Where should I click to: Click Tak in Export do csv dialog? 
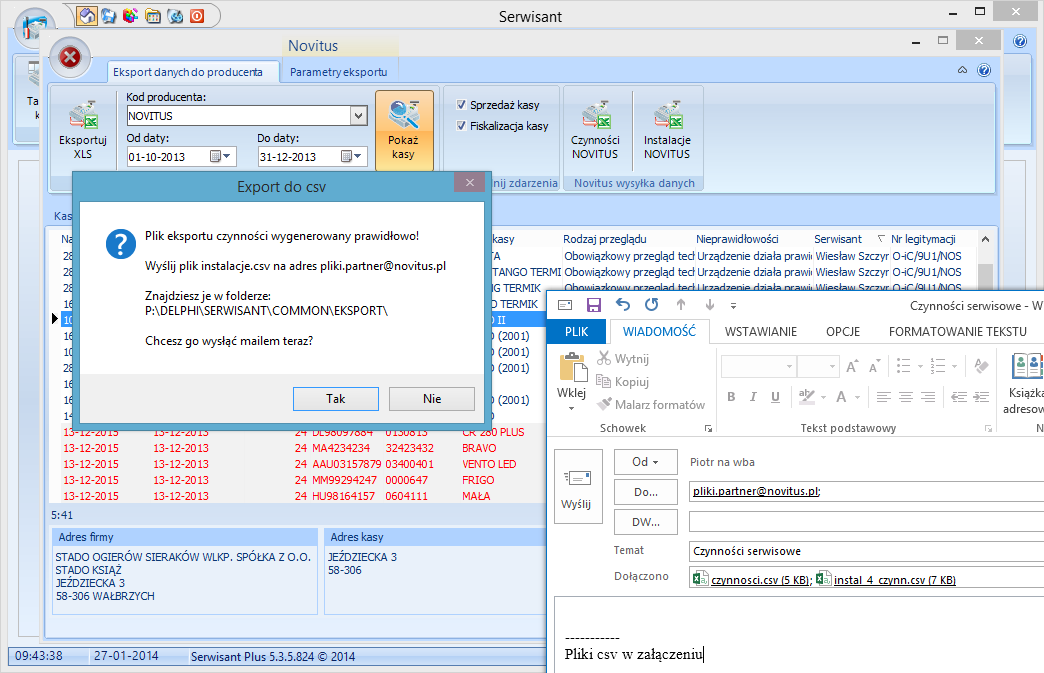click(336, 399)
